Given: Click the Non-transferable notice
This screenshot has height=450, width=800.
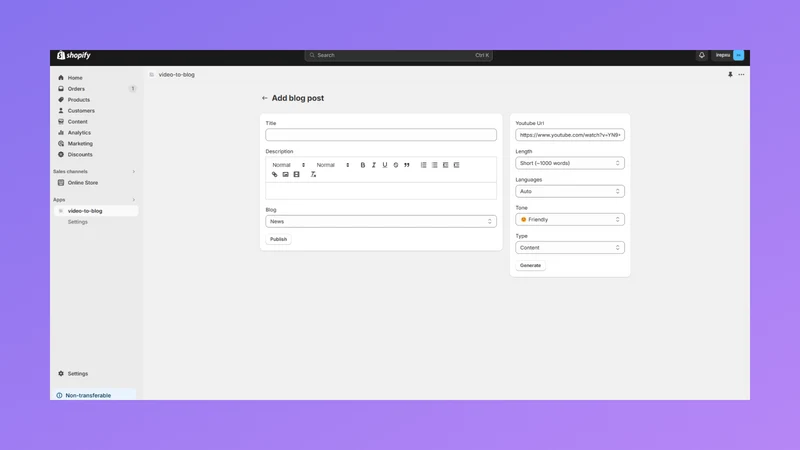Looking at the screenshot, I should pyautogui.click(x=94, y=395).
